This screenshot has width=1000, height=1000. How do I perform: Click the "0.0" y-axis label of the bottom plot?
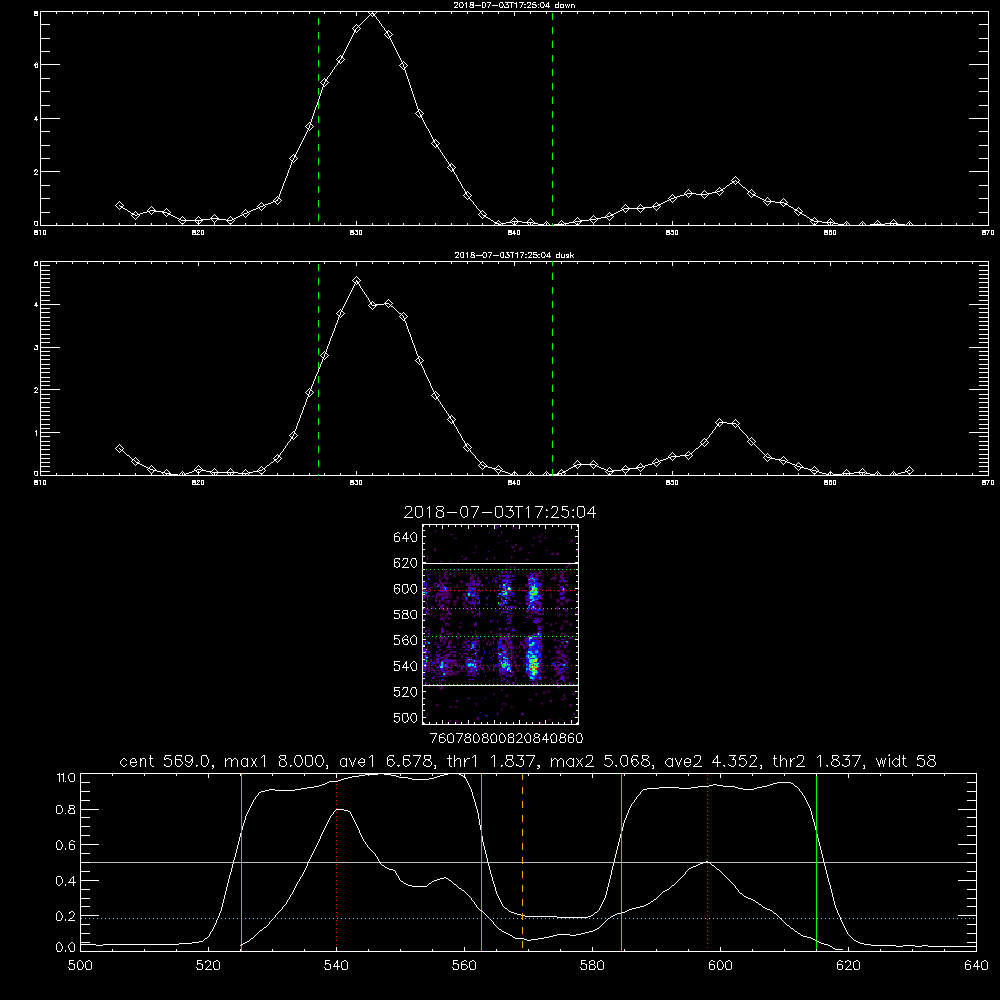[x=66, y=948]
